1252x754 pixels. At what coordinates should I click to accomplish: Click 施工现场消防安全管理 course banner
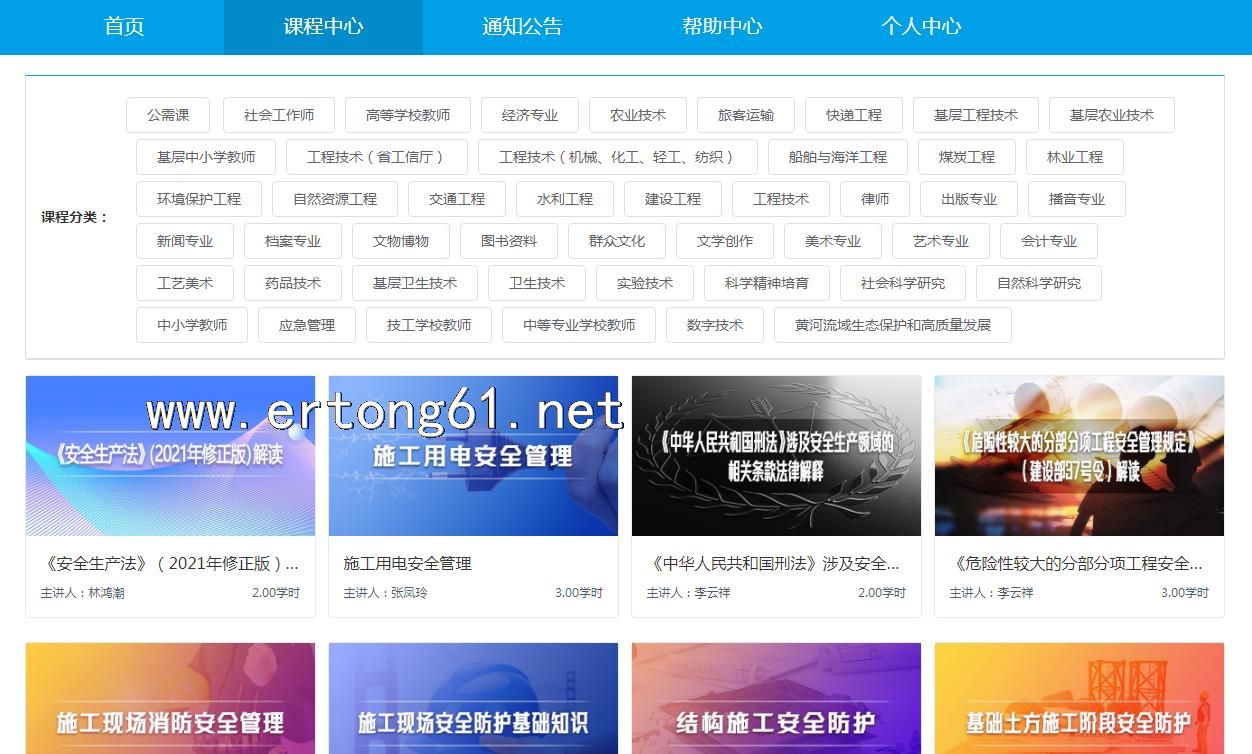coord(170,698)
